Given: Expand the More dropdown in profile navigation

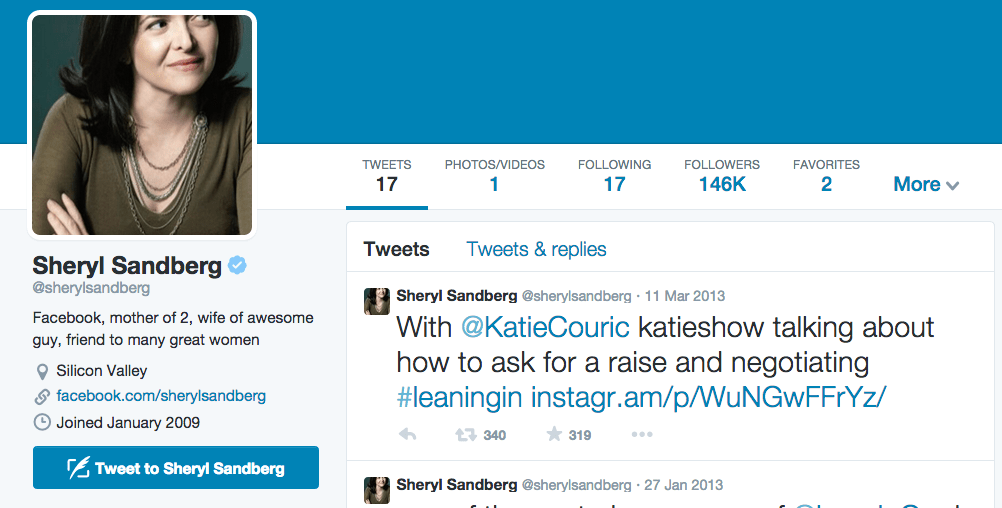Looking at the screenshot, I should tap(926, 184).
